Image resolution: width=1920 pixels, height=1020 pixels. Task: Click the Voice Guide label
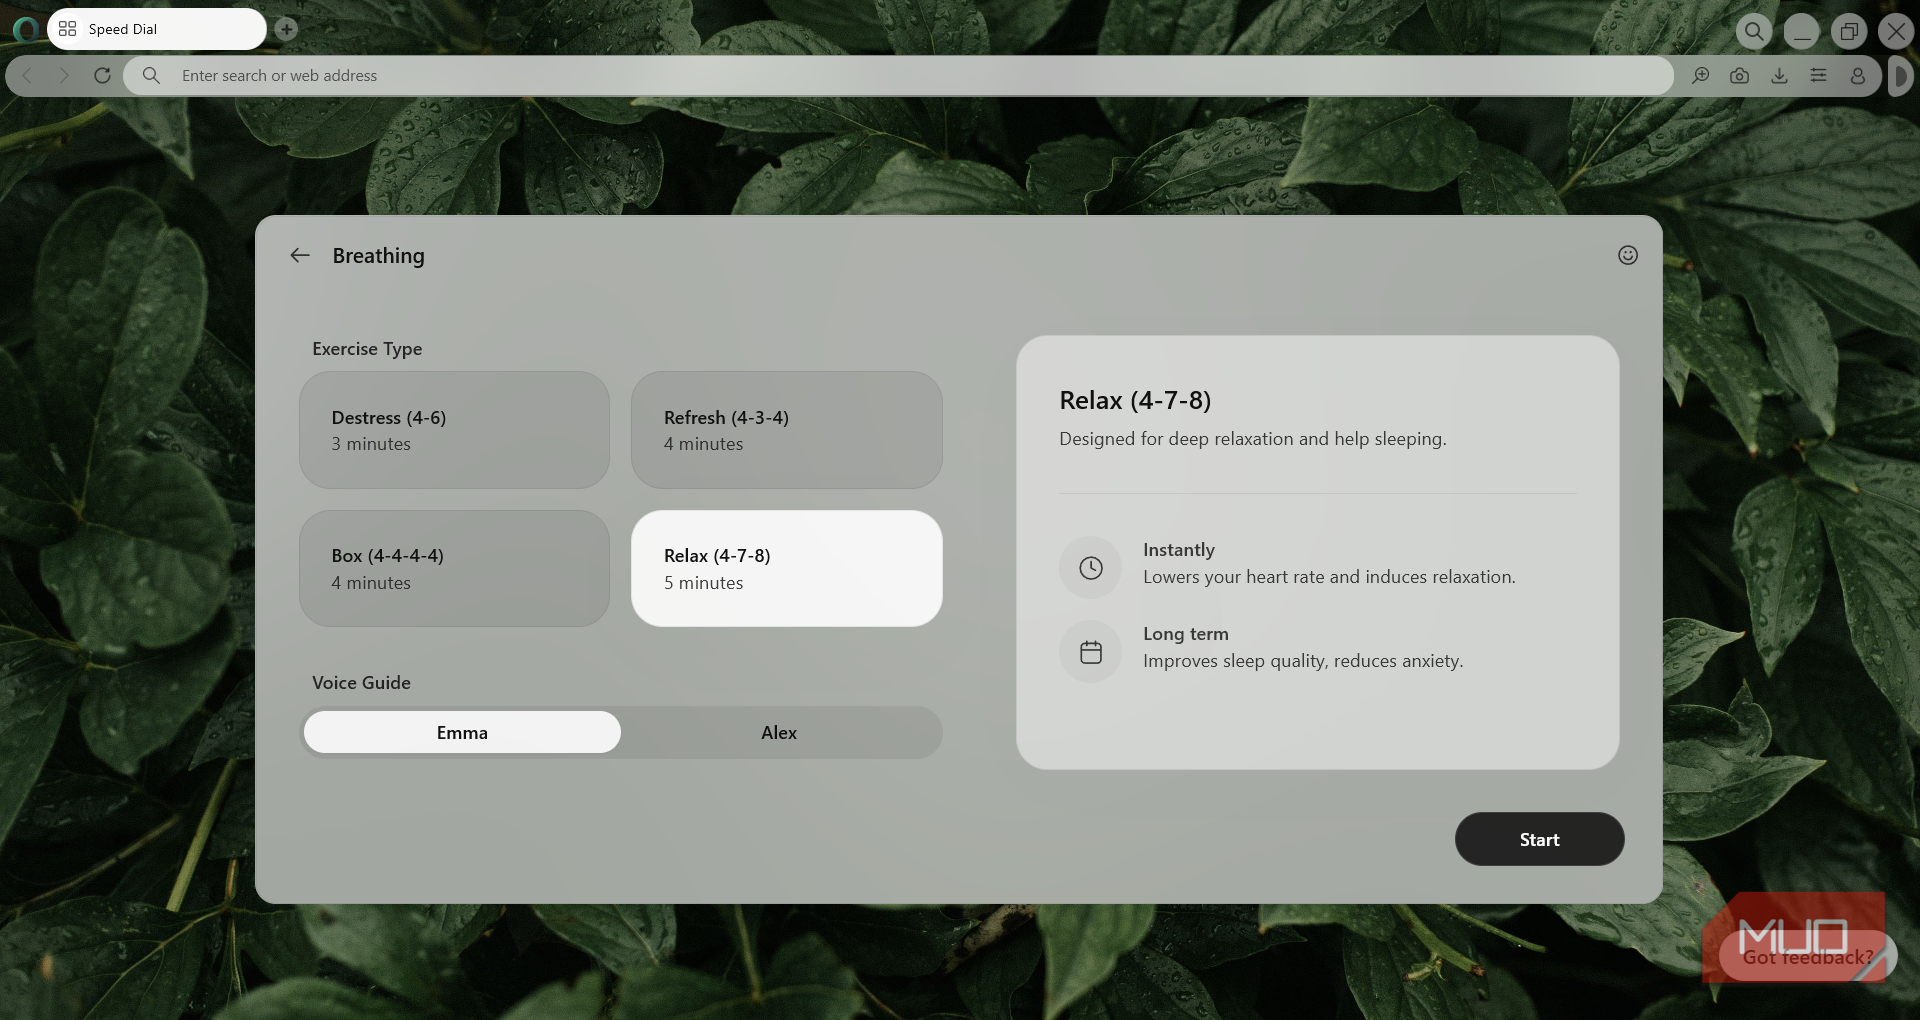(x=361, y=683)
